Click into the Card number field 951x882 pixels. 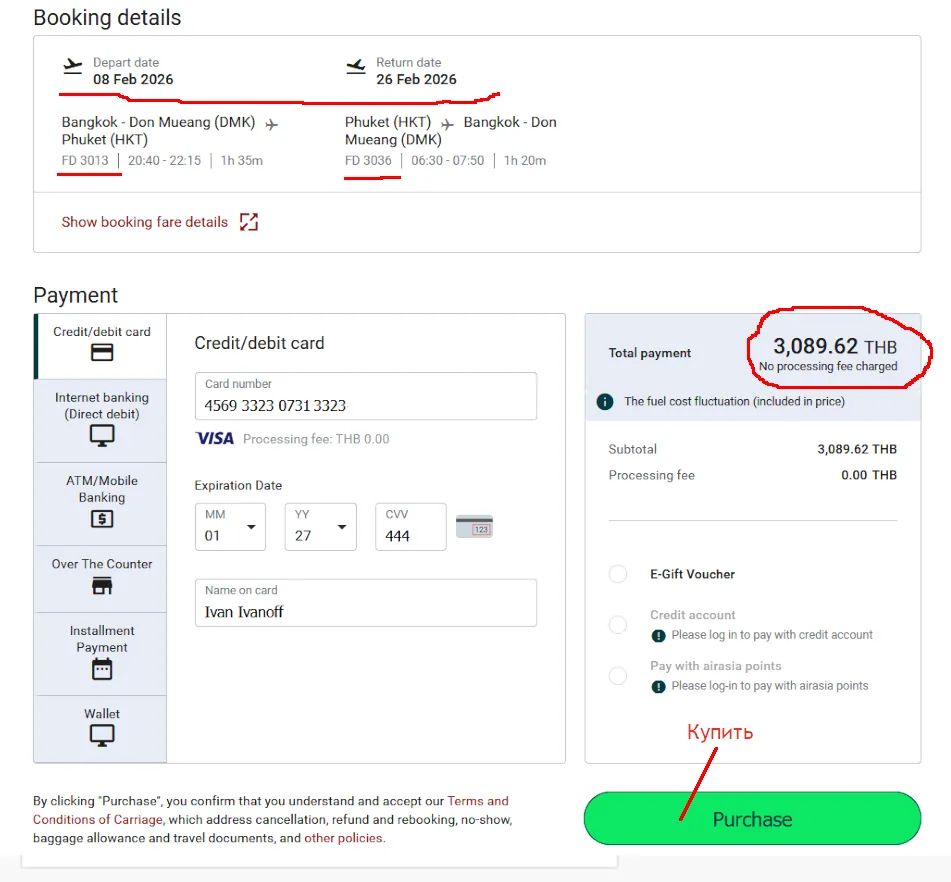coord(366,405)
